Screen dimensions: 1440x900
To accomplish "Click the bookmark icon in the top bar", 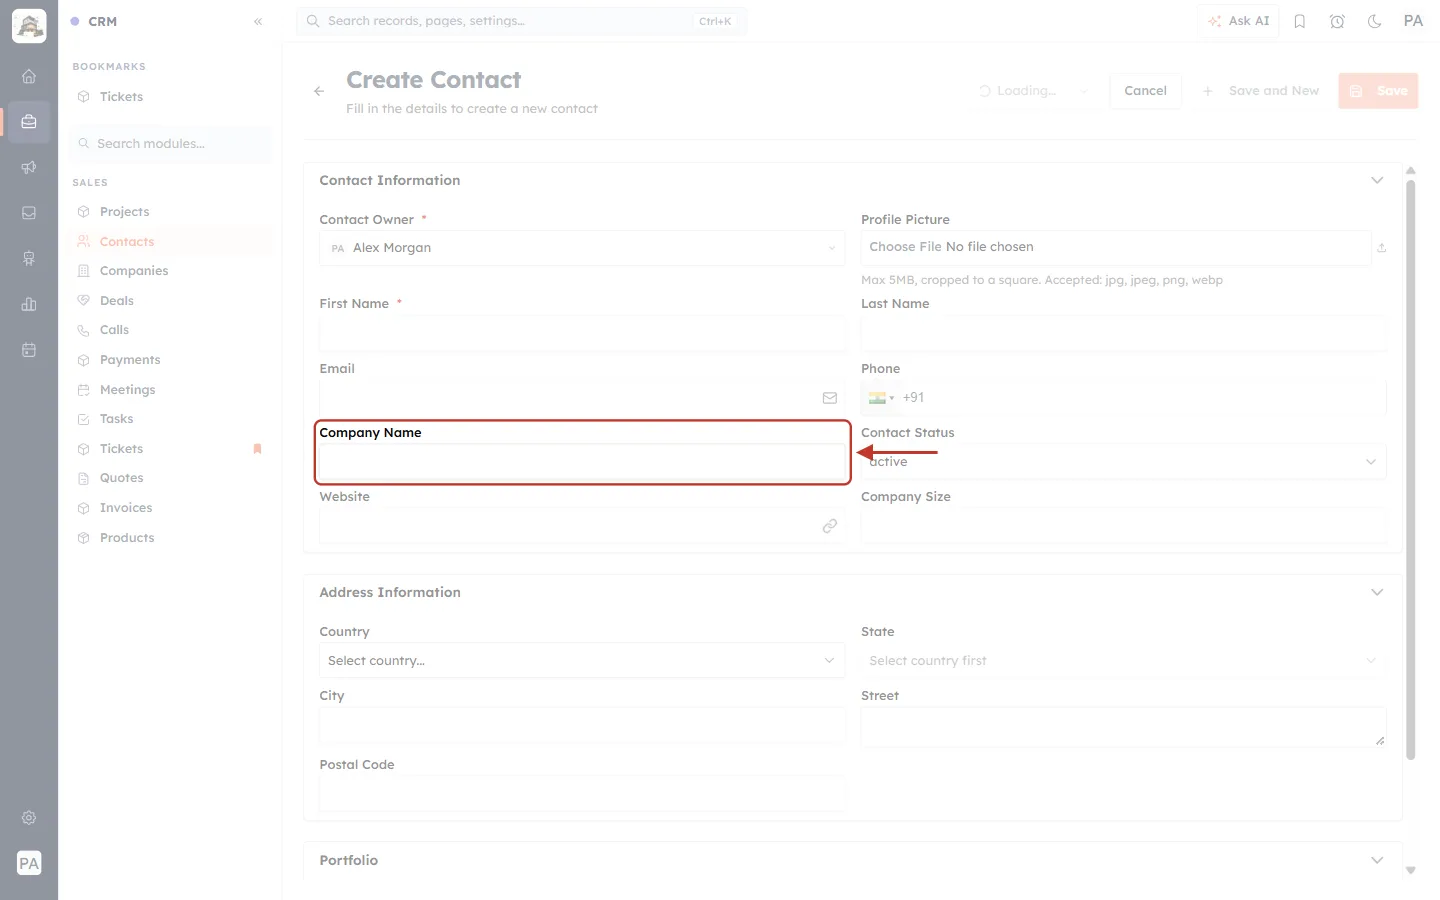I will (x=1300, y=21).
